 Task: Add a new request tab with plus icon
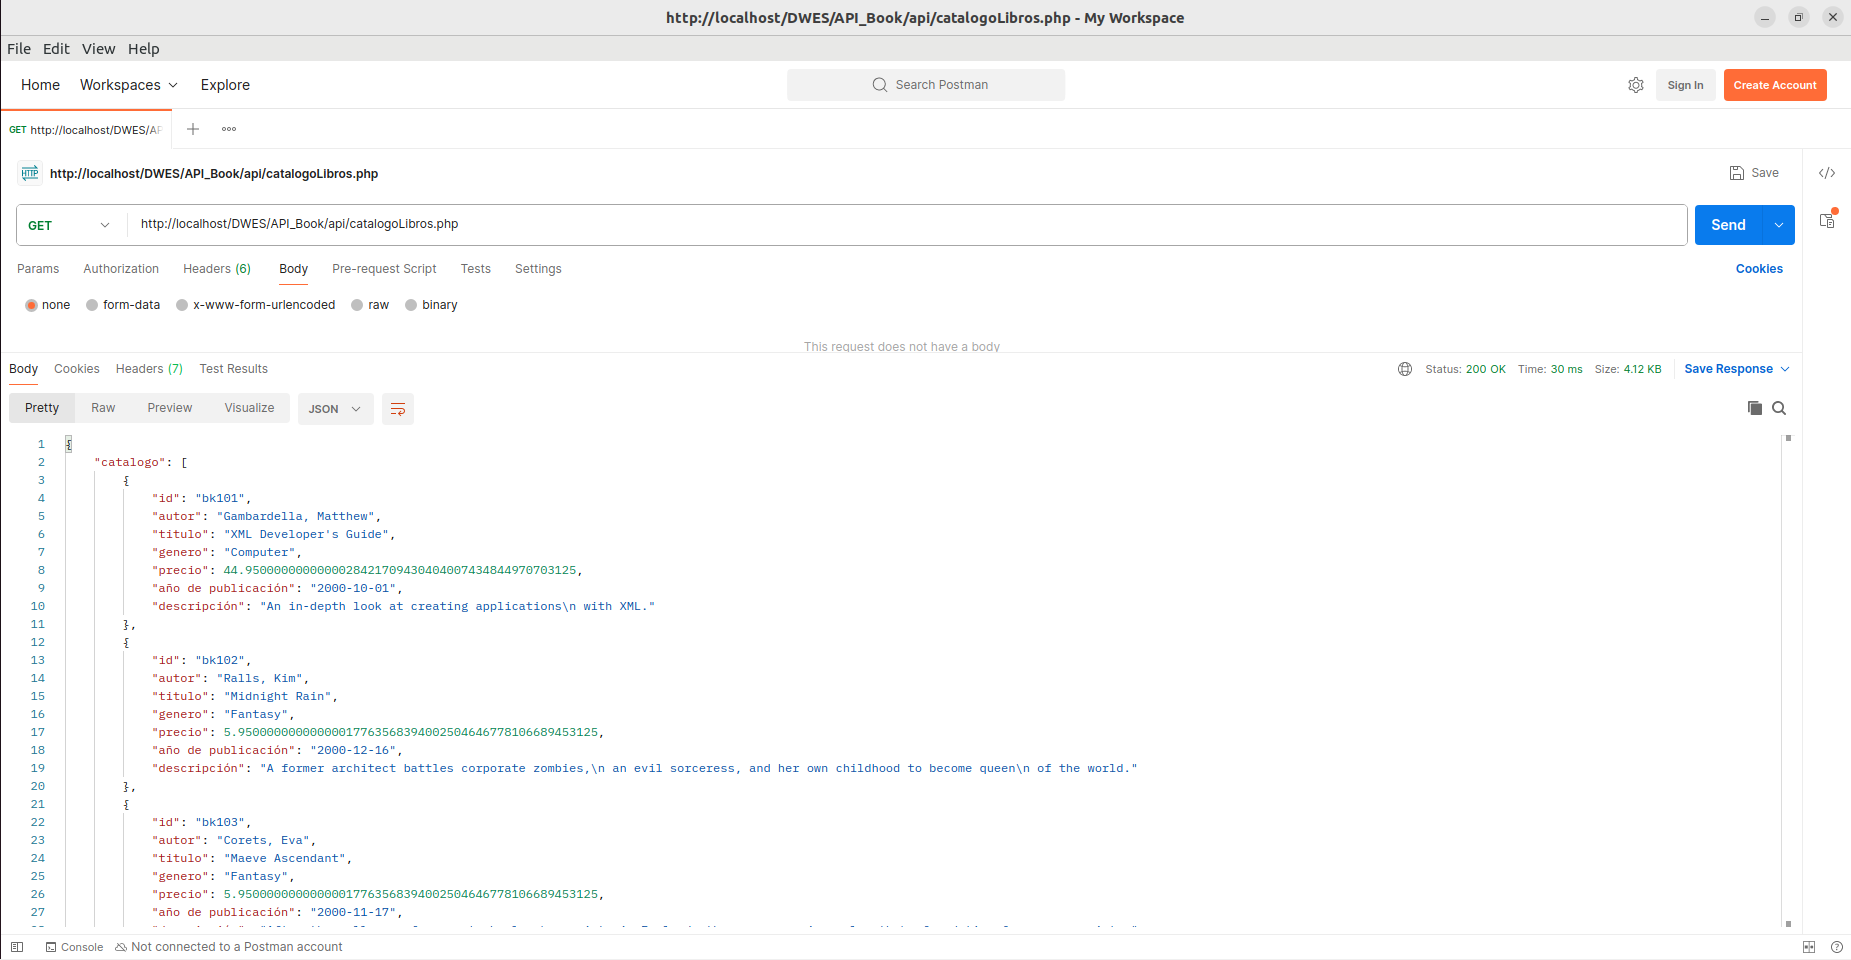(x=193, y=129)
